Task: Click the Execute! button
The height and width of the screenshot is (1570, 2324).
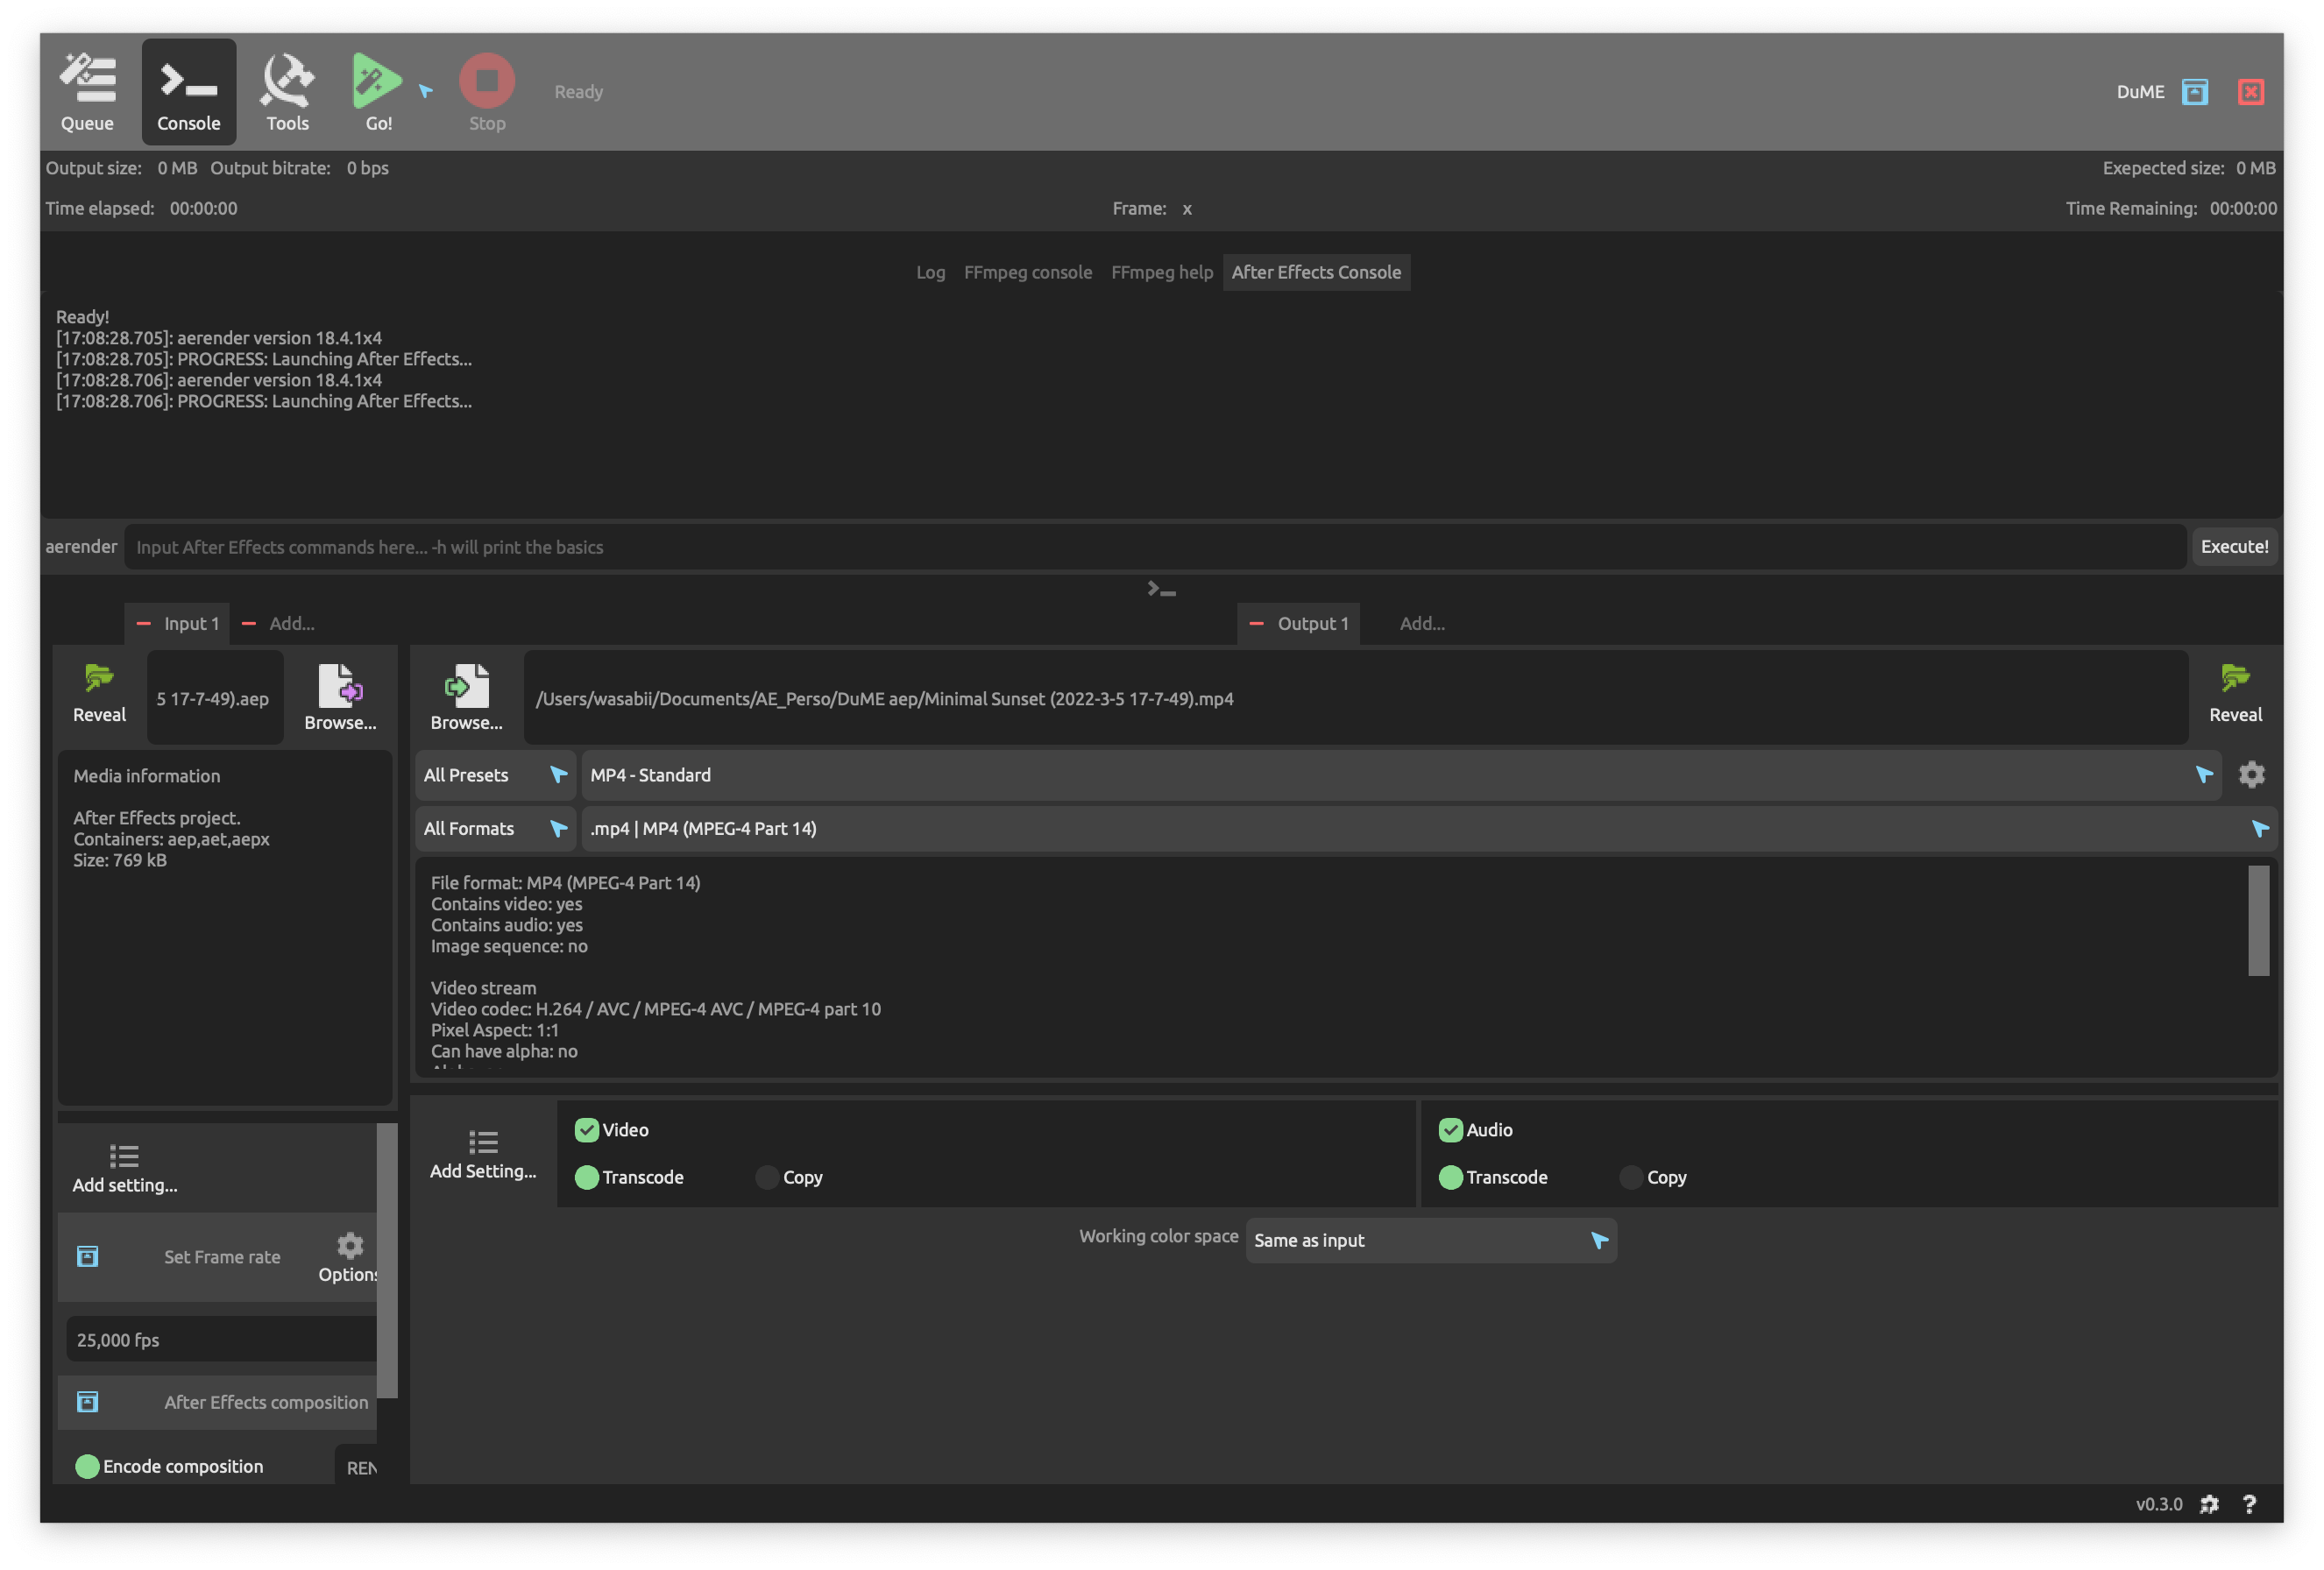Action: [x=2233, y=547]
